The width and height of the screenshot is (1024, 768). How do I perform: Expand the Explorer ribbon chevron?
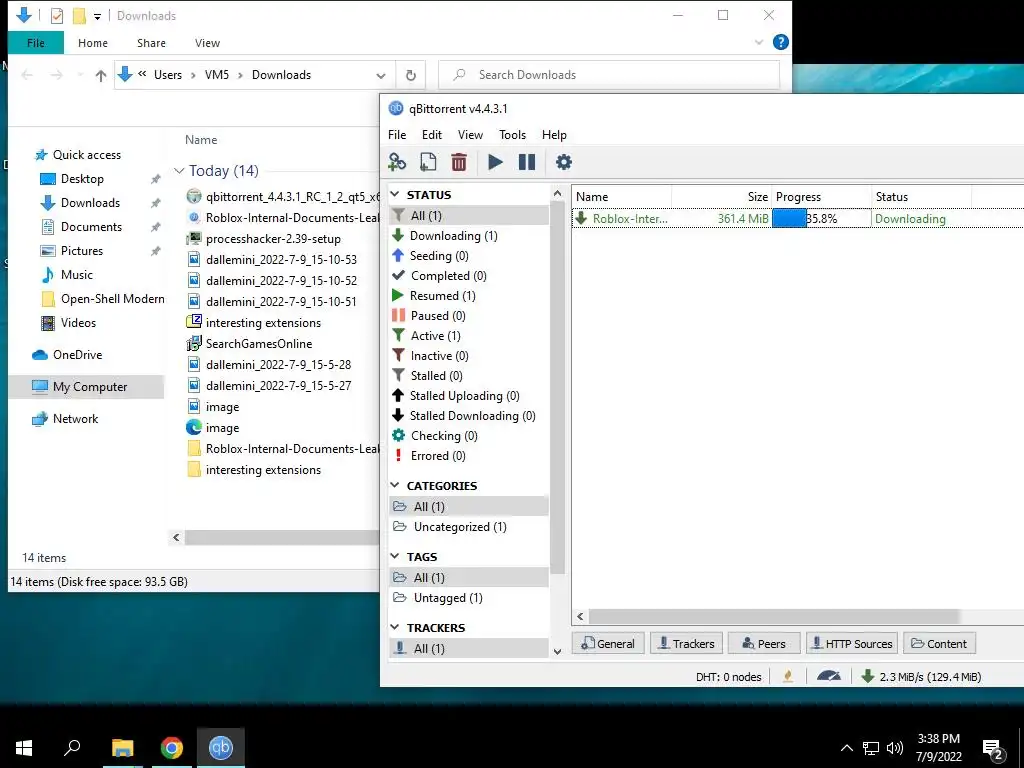(759, 42)
